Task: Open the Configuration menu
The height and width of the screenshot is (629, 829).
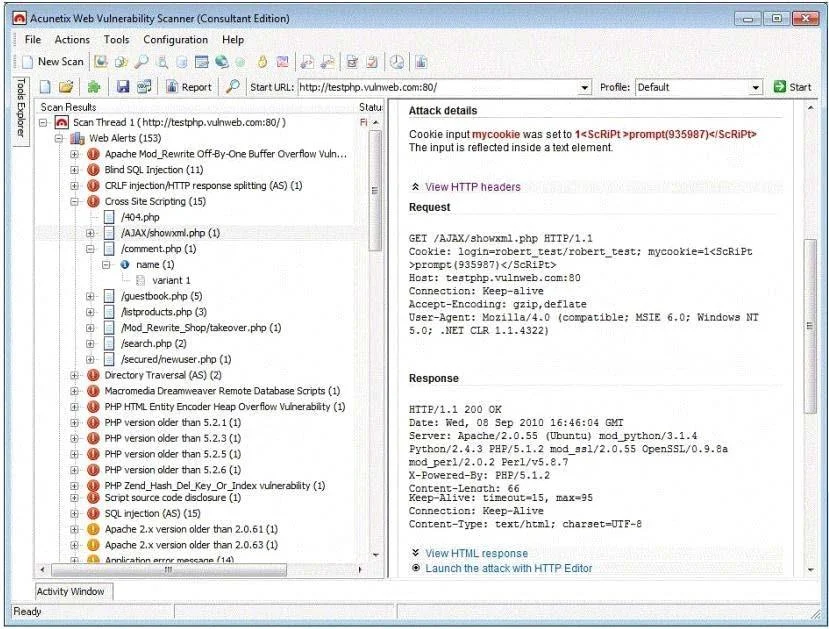Action: click(176, 40)
